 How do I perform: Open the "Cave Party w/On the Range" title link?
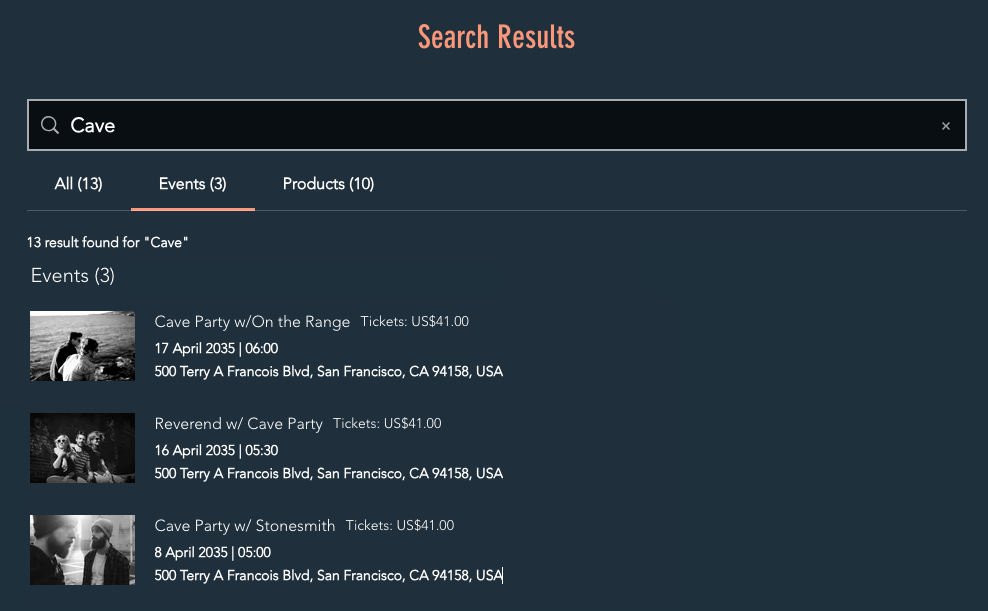[x=252, y=322]
